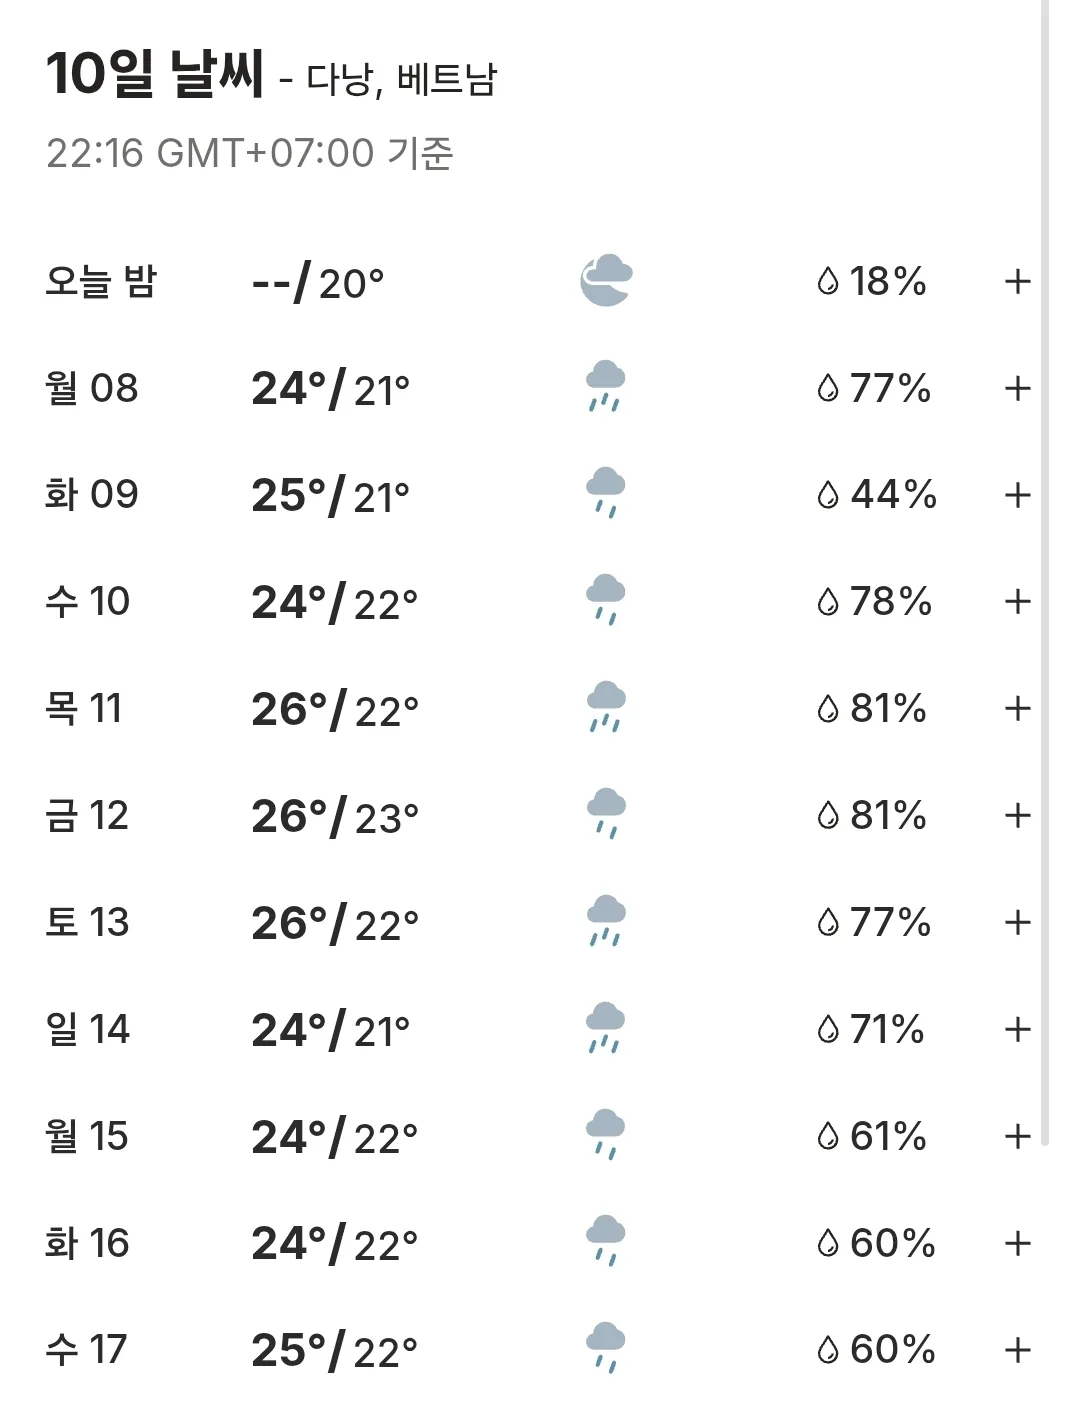Click the cloudy night icon for 오늘 밤
Screen dimensions: 1080x1411
[x=606, y=281]
